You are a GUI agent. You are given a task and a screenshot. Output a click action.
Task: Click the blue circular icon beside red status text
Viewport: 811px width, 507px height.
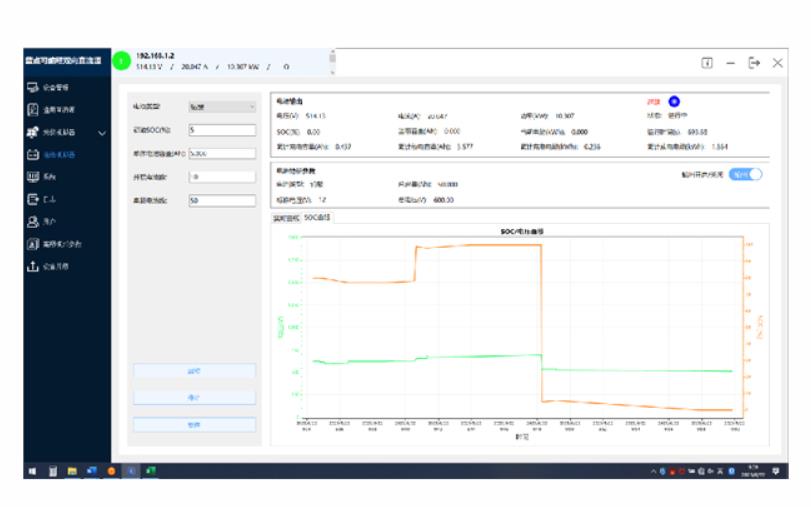click(x=673, y=101)
